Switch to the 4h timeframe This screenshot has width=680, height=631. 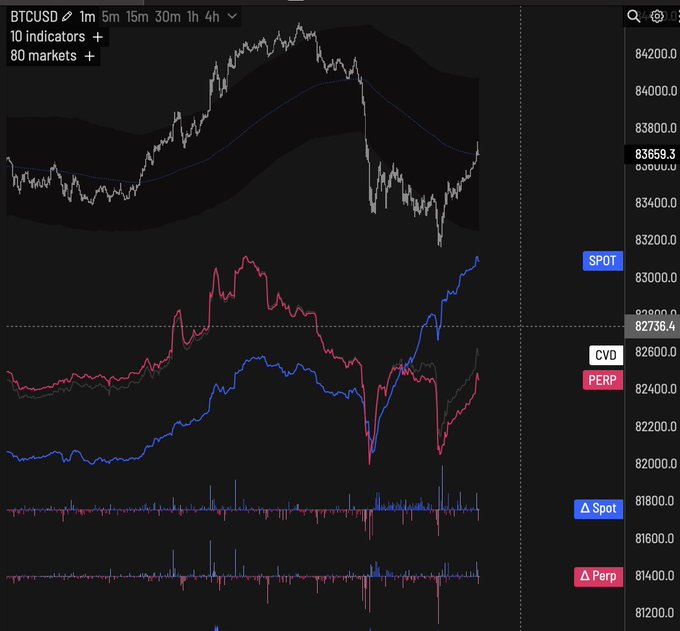click(x=212, y=17)
